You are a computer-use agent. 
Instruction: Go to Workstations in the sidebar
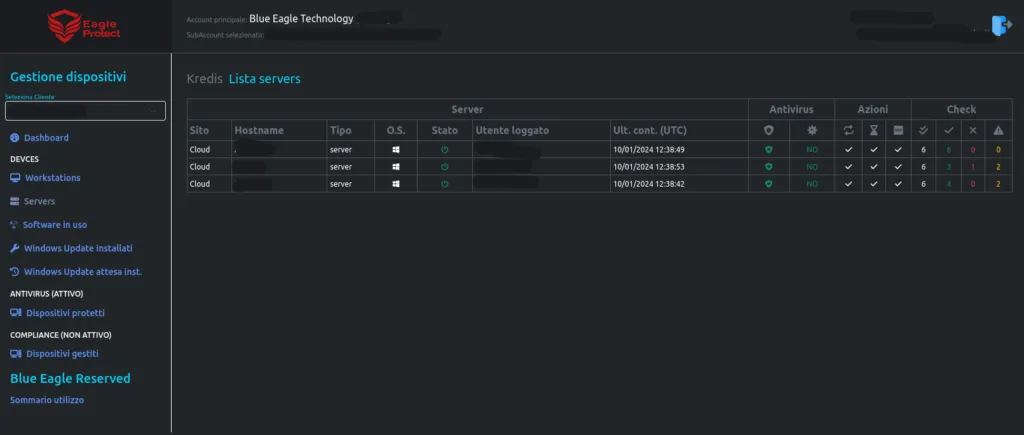click(53, 178)
